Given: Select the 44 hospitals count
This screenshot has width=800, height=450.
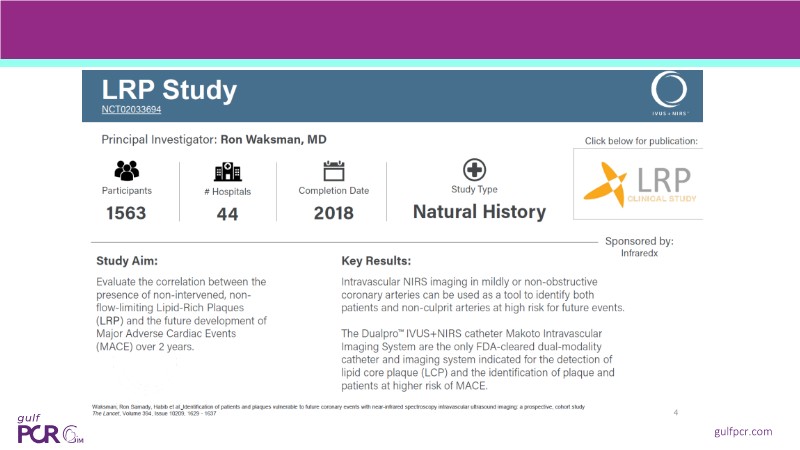Looking at the screenshot, I should [x=227, y=213].
